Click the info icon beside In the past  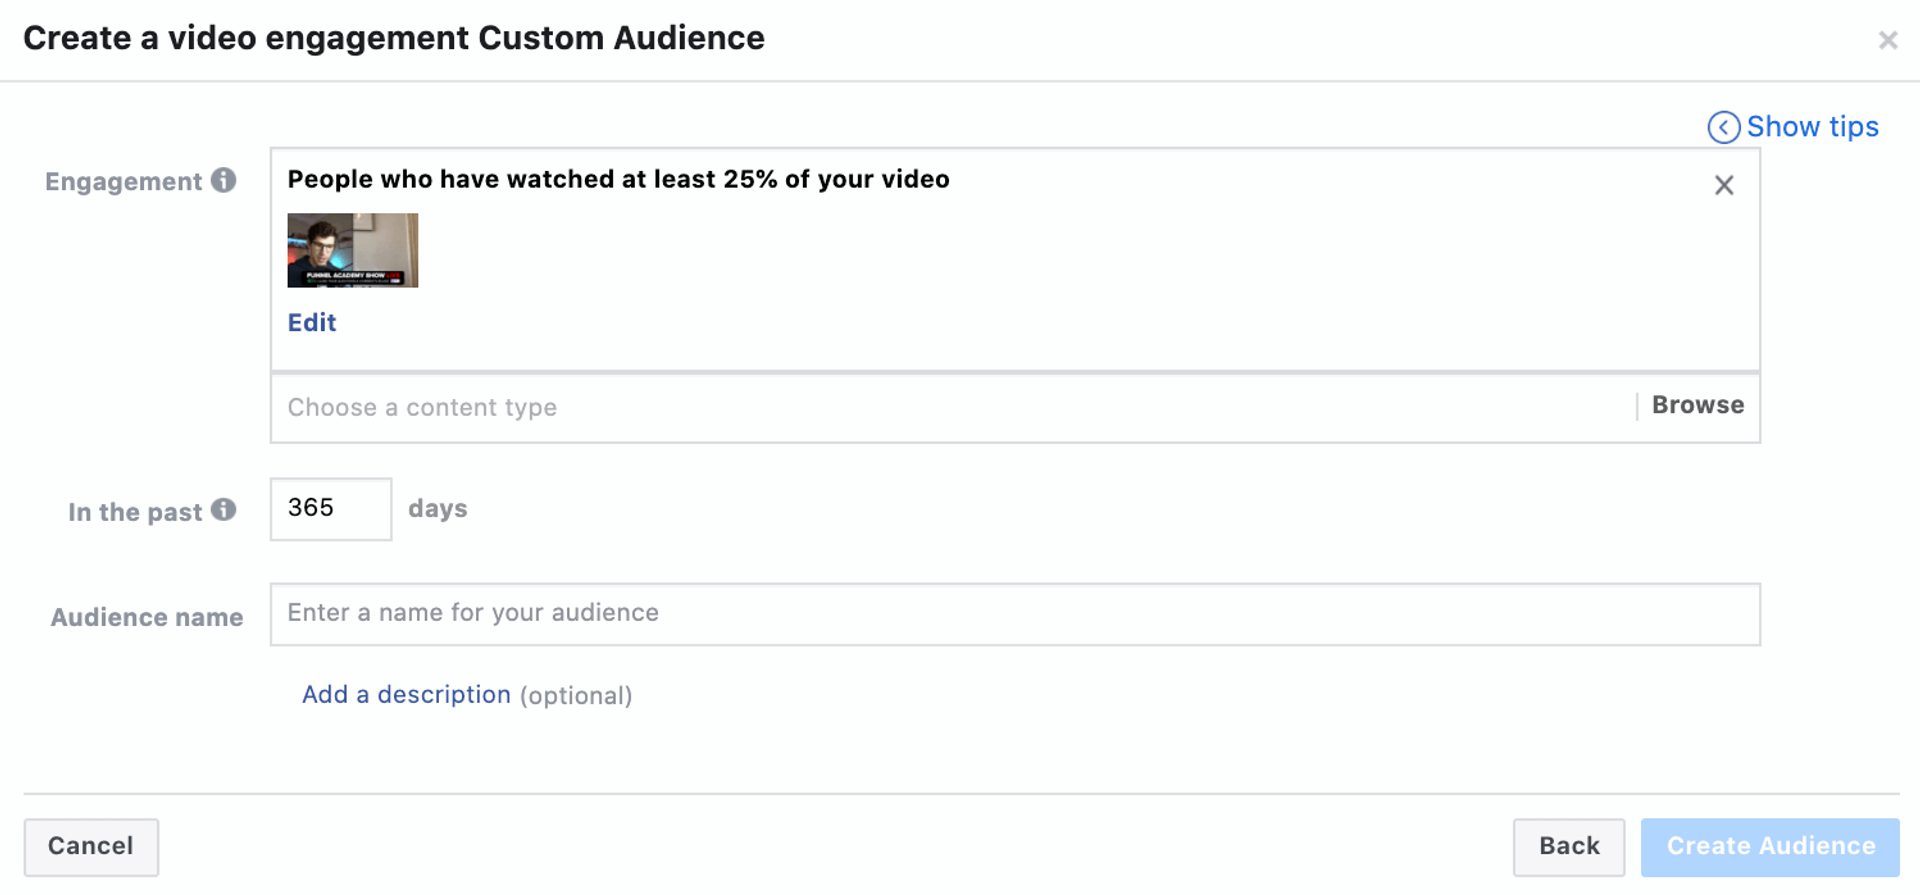(224, 510)
